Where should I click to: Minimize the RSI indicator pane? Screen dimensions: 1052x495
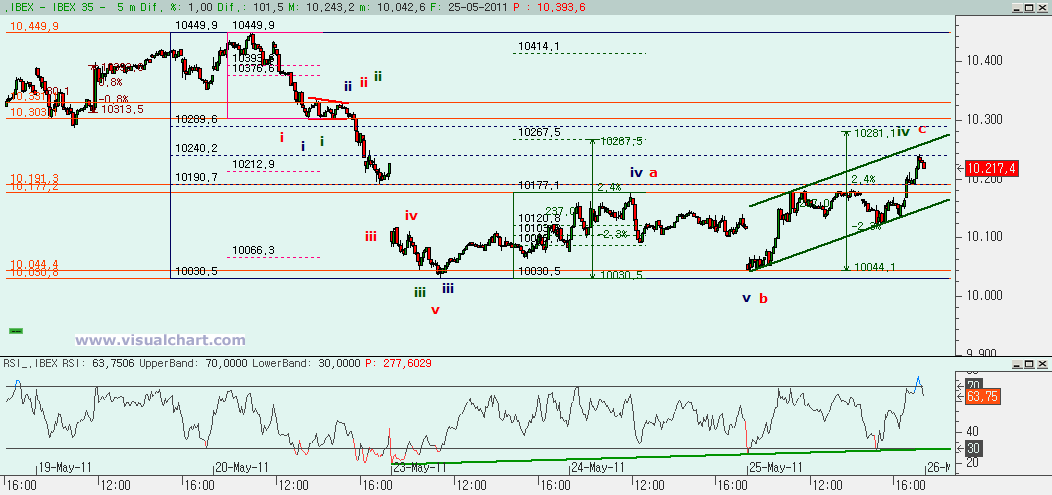click(x=1016, y=363)
